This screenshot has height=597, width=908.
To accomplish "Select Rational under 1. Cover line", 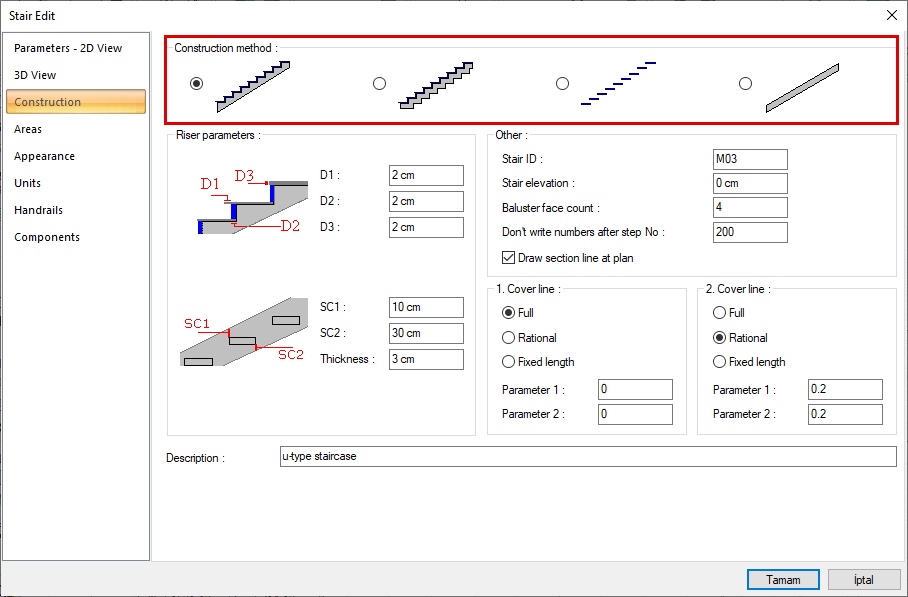I will point(510,337).
